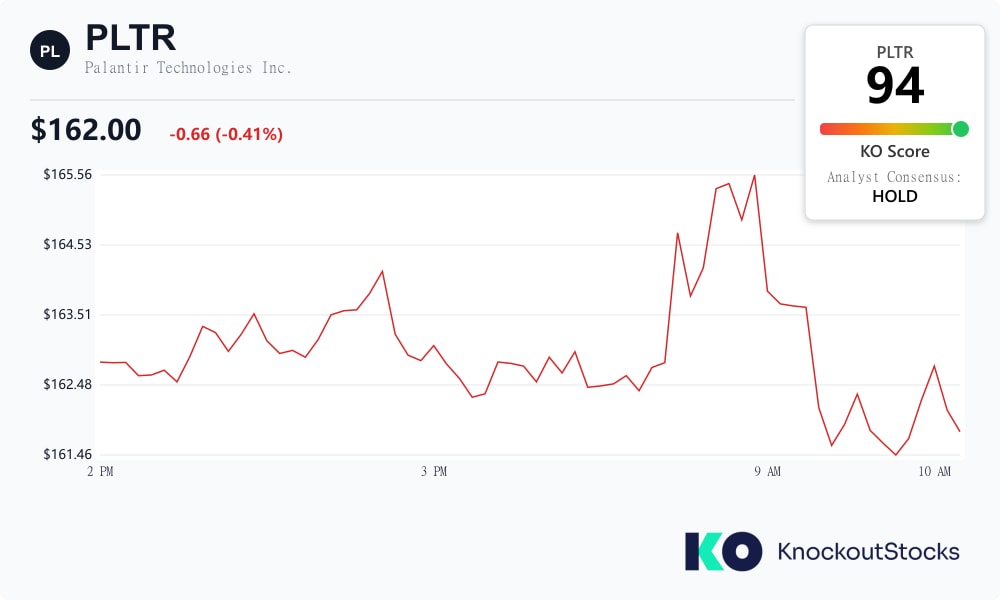This screenshot has height=600, width=1000.
Task: Click the $163.51 y-axis label
Action: 68,314
